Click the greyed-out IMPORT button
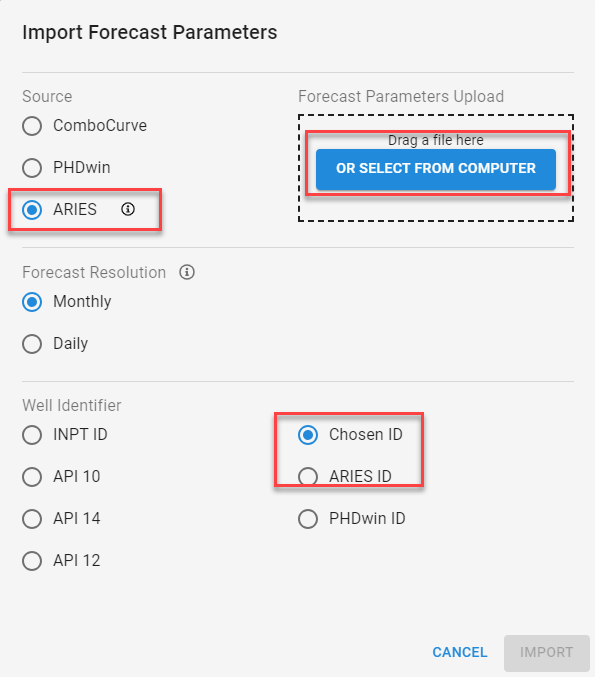 (547, 652)
